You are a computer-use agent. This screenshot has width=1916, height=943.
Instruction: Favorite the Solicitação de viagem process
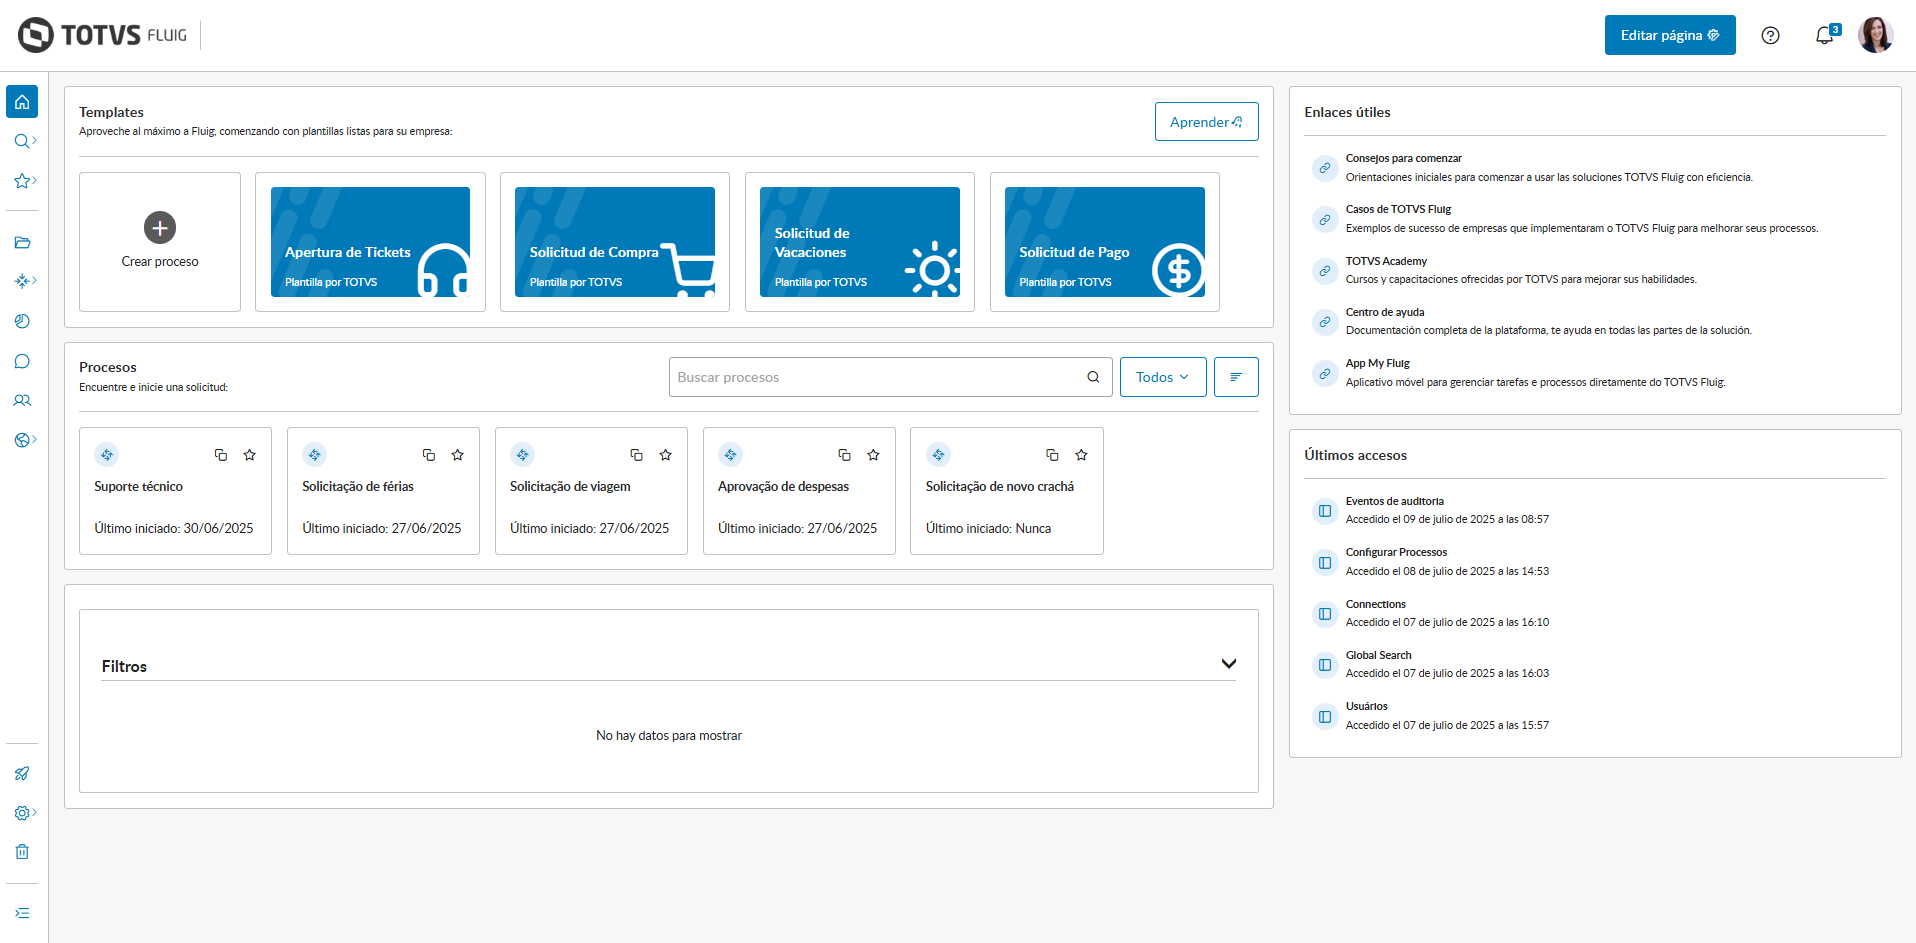point(666,455)
